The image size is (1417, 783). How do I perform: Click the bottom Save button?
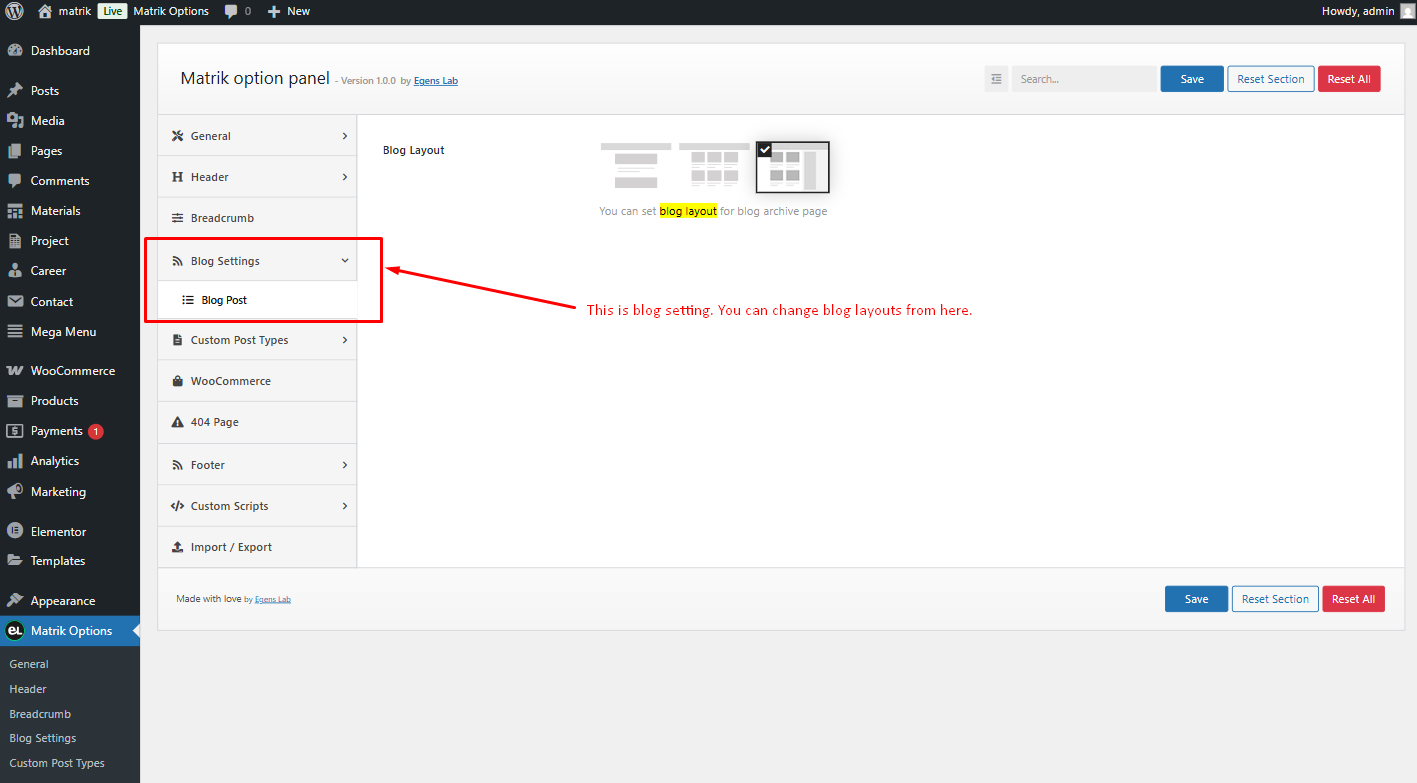pos(1196,599)
